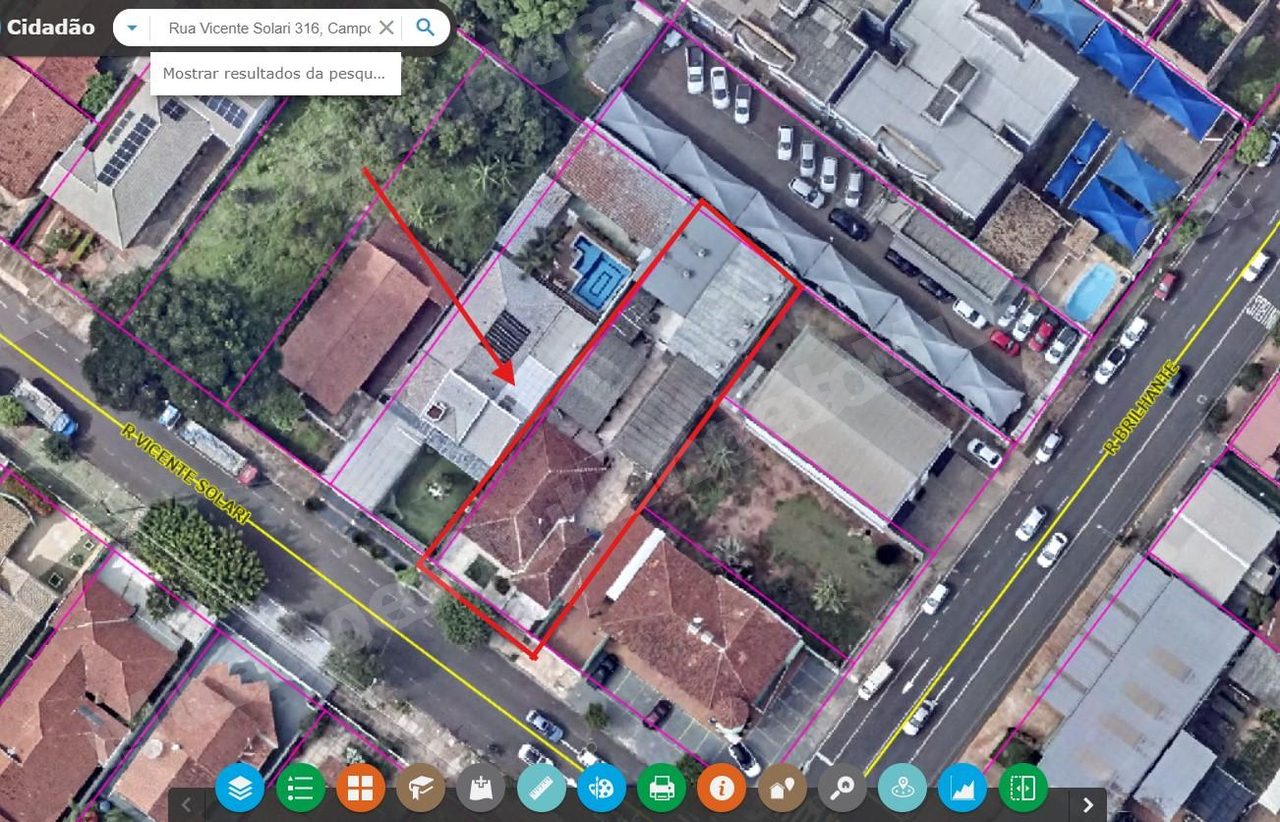1280x822 pixels.
Task: Open the Layers tool in the bottom toolbar
Action: pos(240,788)
